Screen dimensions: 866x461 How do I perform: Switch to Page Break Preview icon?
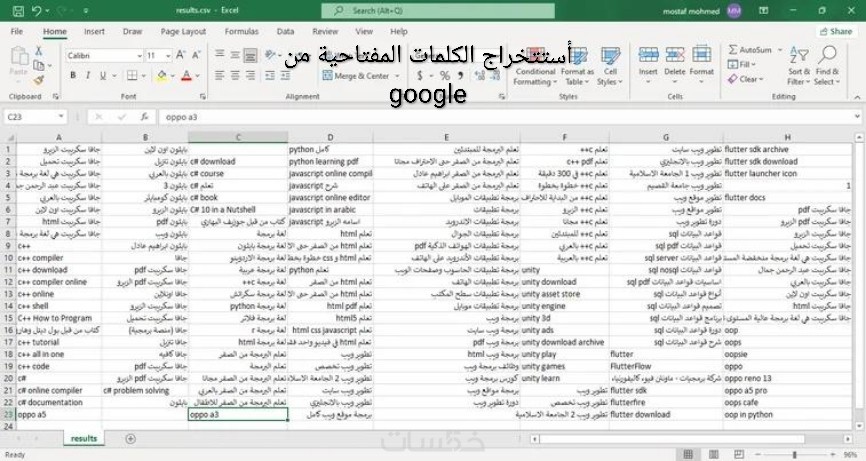[x=739, y=454]
